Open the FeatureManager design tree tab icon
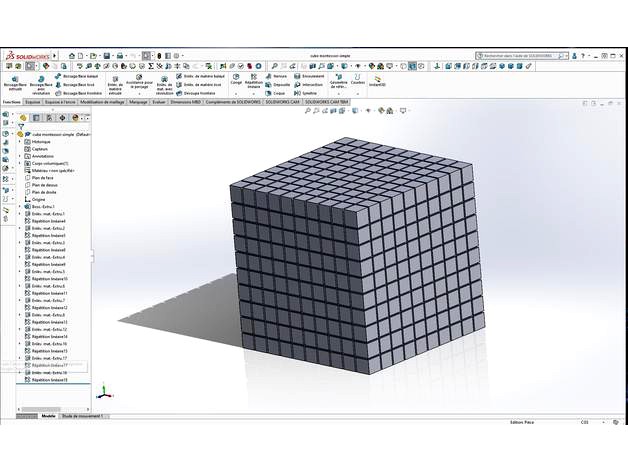The height and width of the screenshot is (472, 628). point(23,117)
